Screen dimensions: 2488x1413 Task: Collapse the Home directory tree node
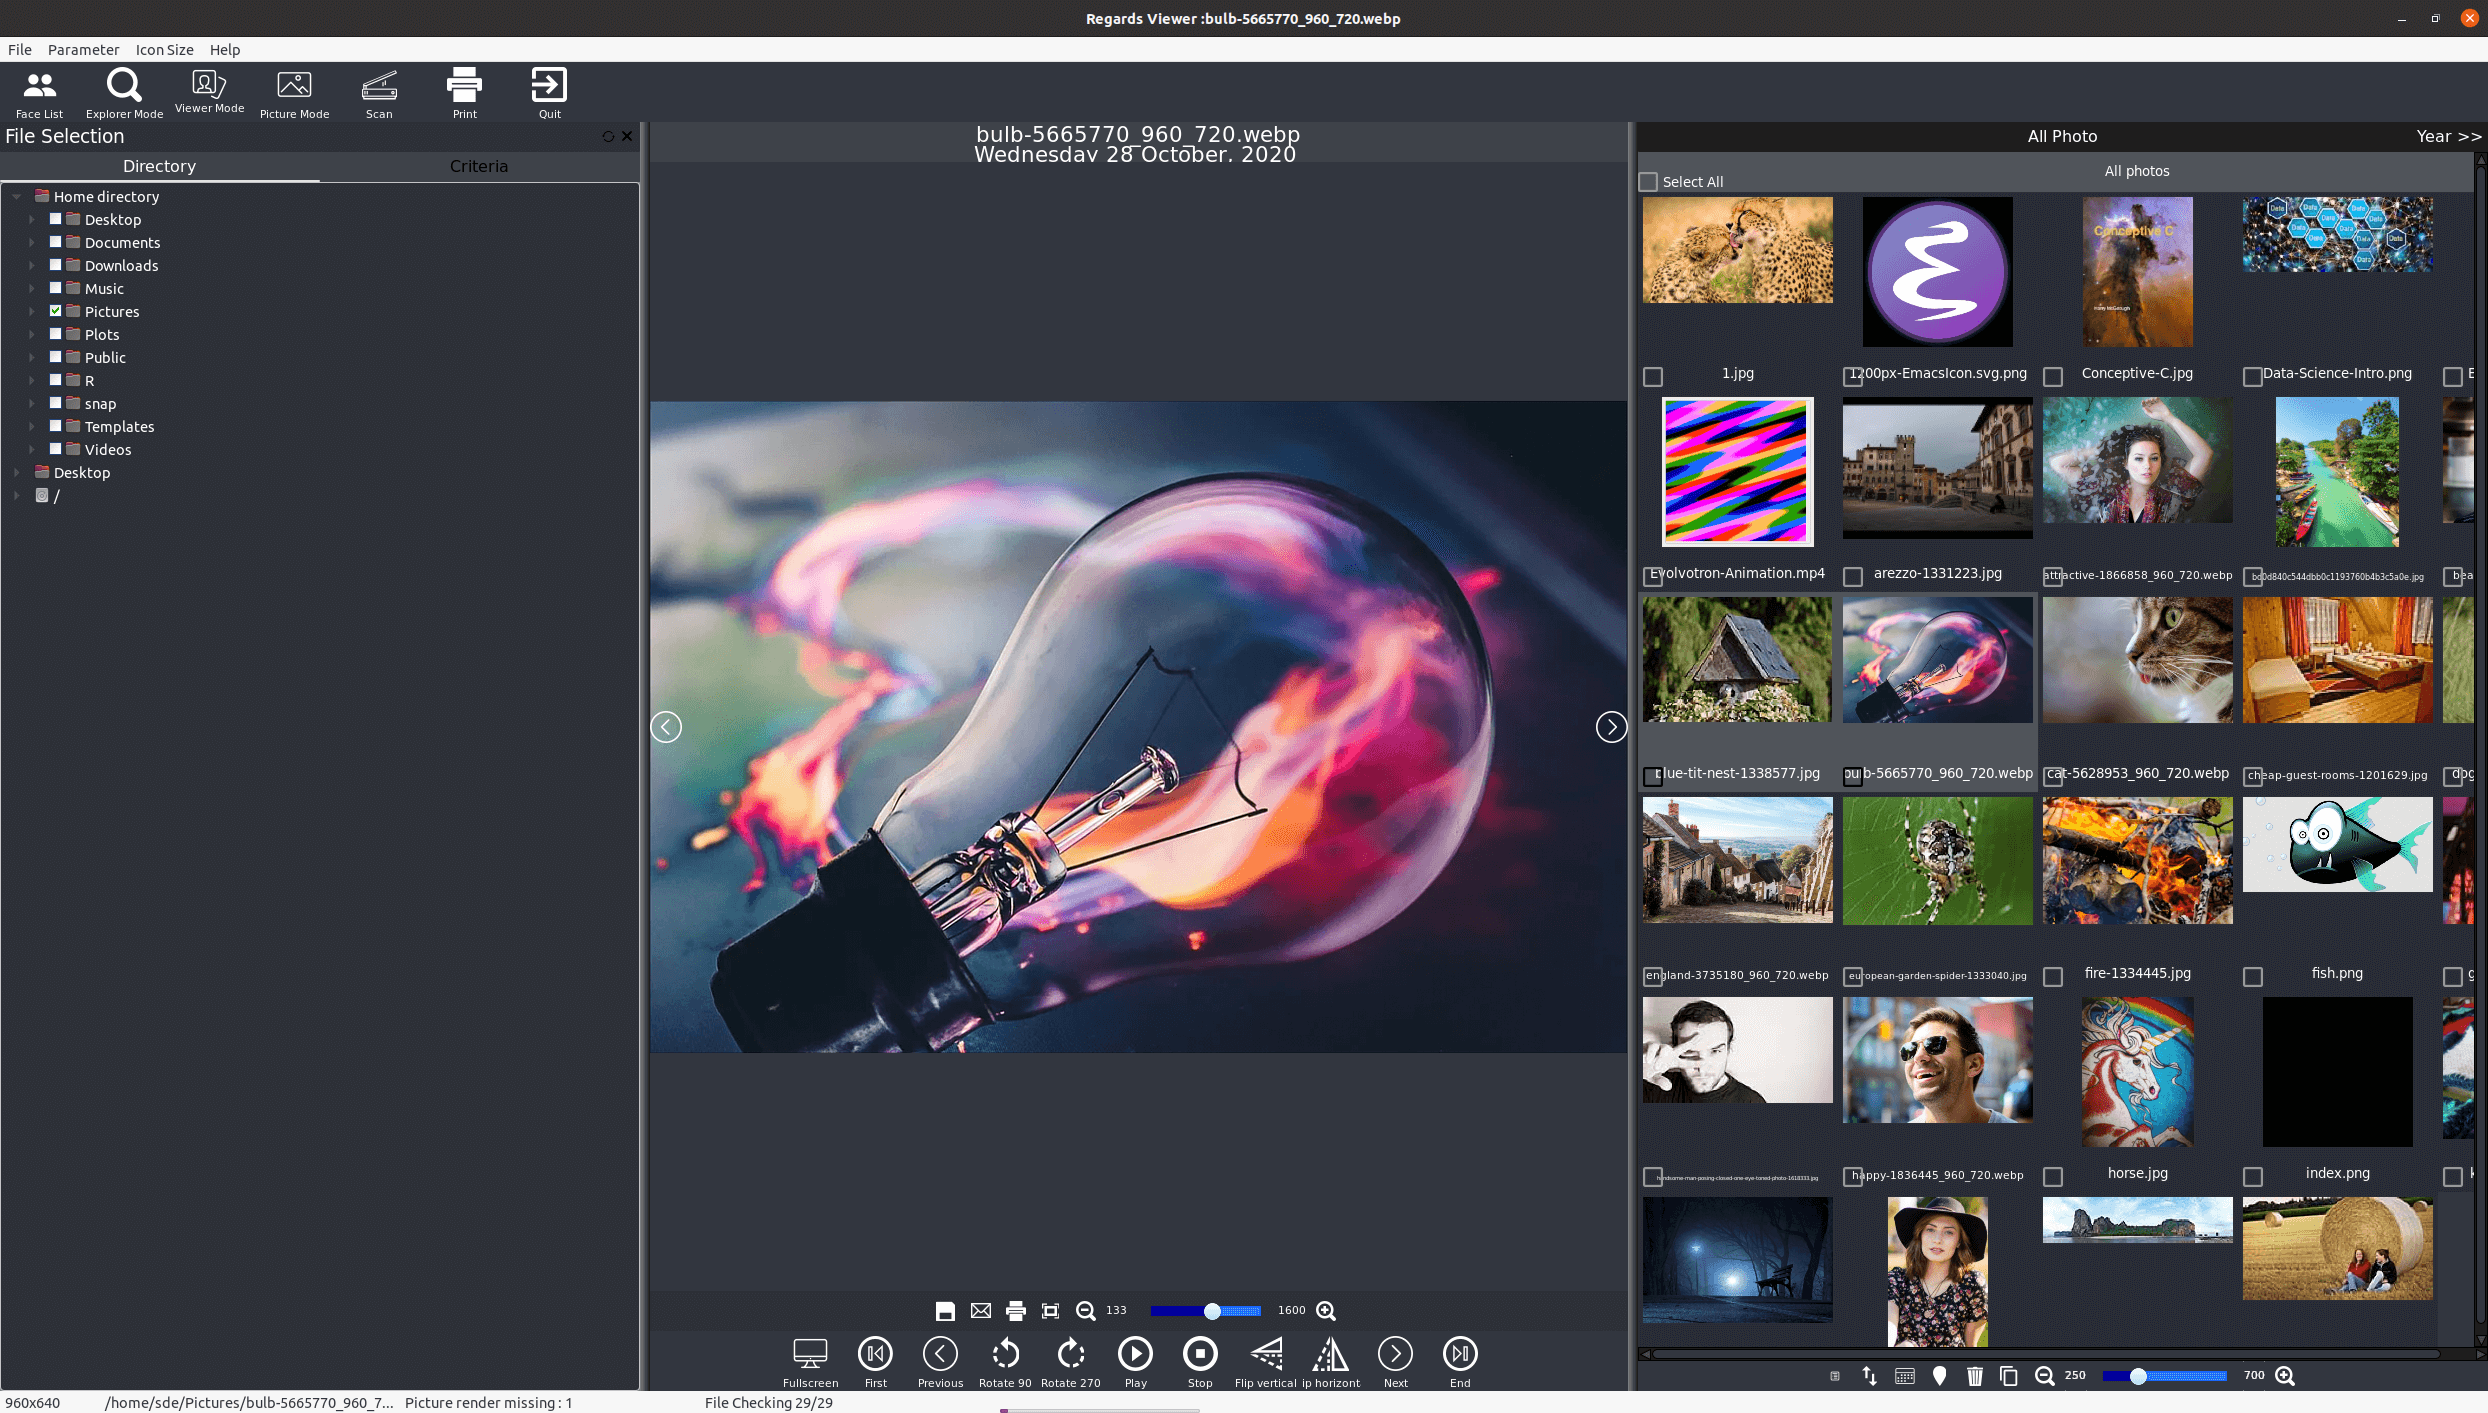click(x=17, y=197)
